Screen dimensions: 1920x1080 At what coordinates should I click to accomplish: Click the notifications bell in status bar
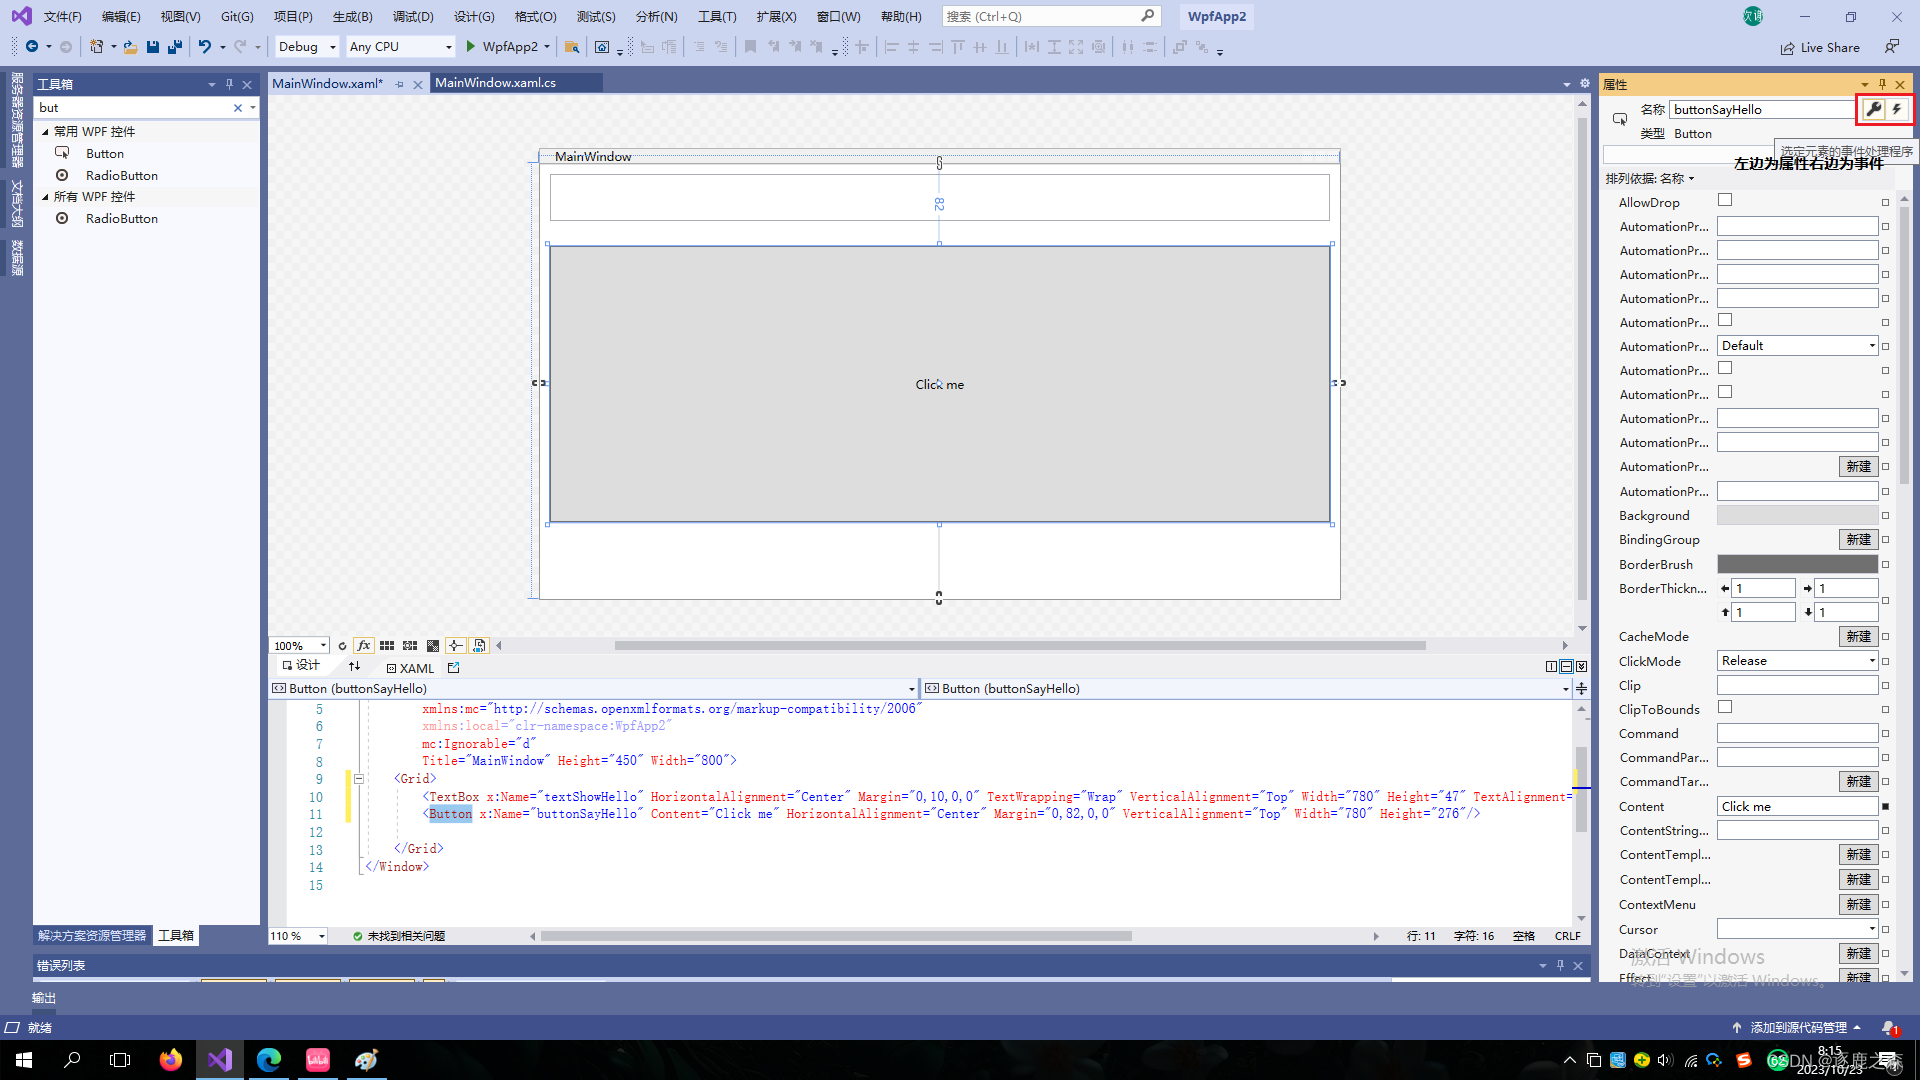click(x=1888, y=1027)
